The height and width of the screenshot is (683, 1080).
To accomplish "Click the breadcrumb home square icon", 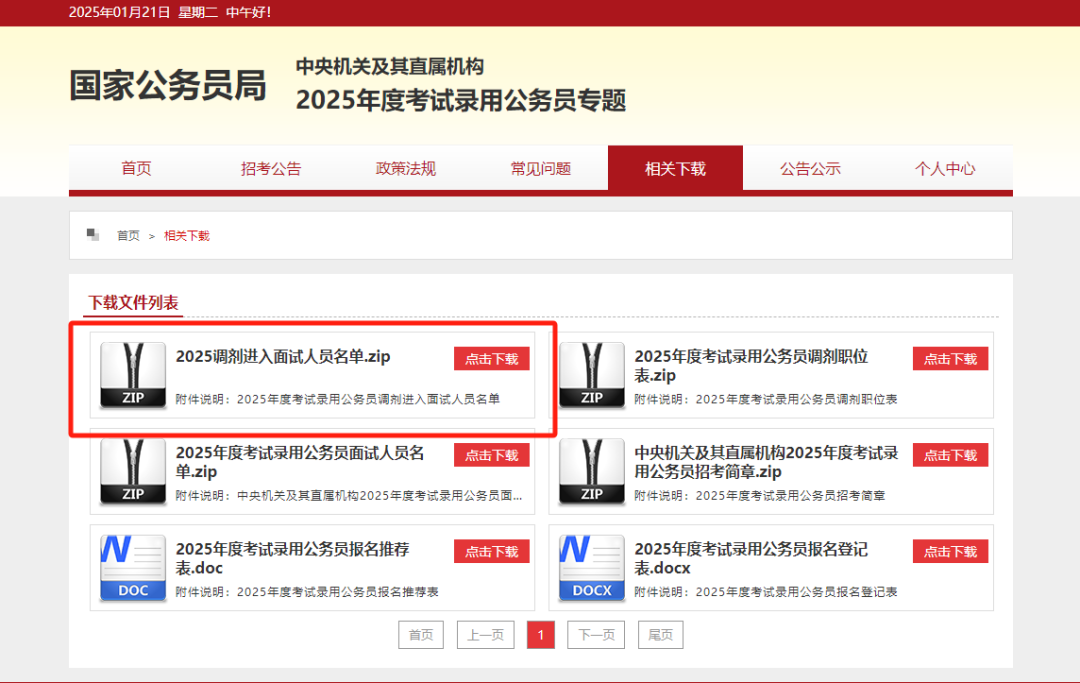I will [93, 235].
